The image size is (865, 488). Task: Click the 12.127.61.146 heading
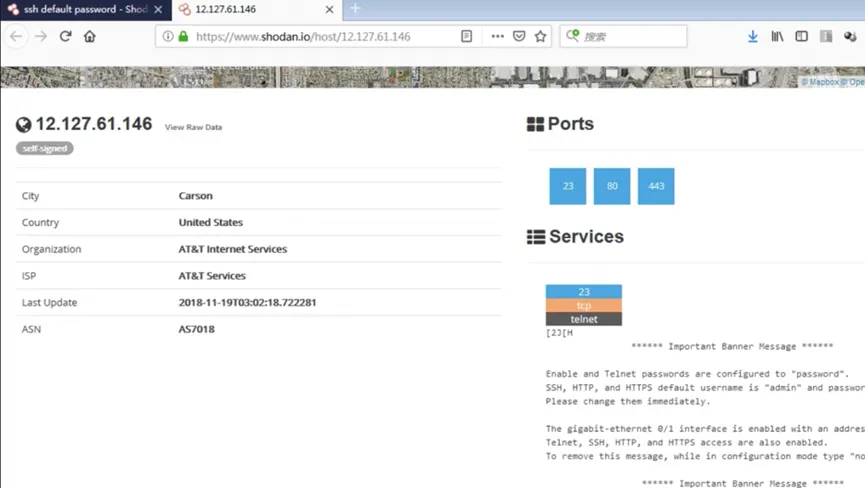(94, 124)
